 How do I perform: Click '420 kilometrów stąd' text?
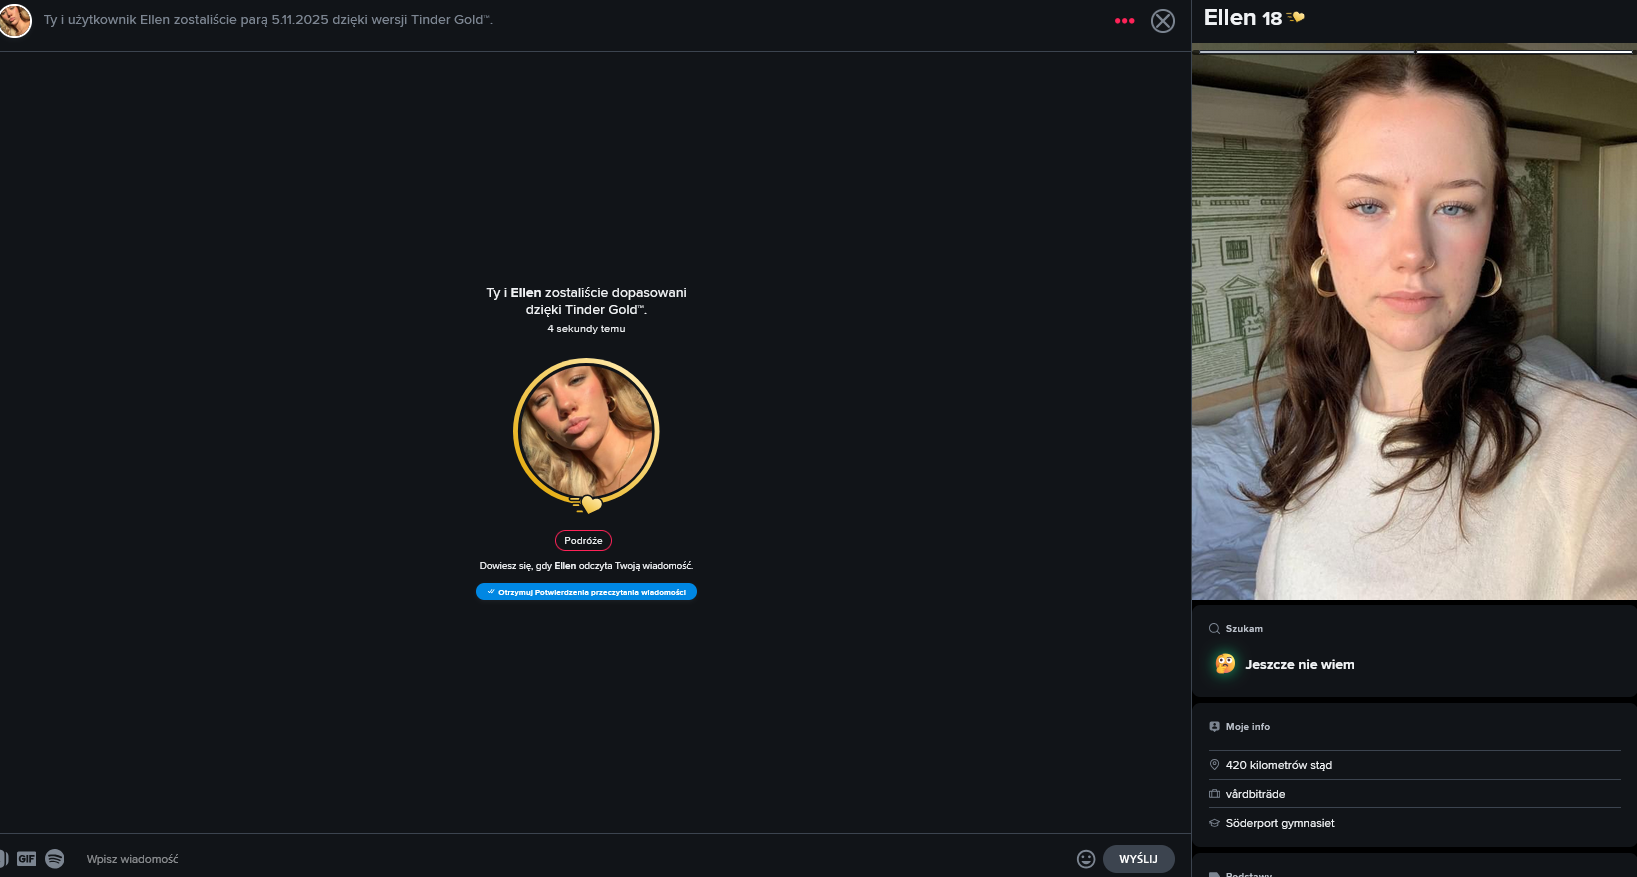[x=1279, y=766]
